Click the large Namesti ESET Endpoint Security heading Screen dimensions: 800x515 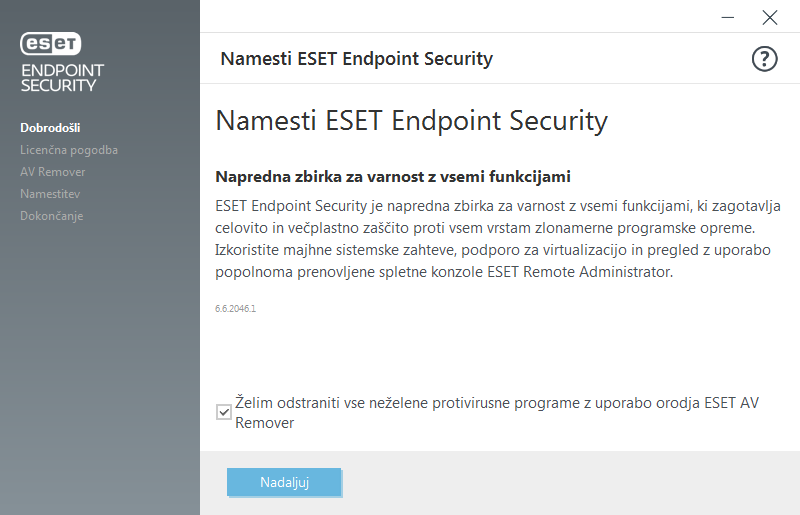pos(411,121)
